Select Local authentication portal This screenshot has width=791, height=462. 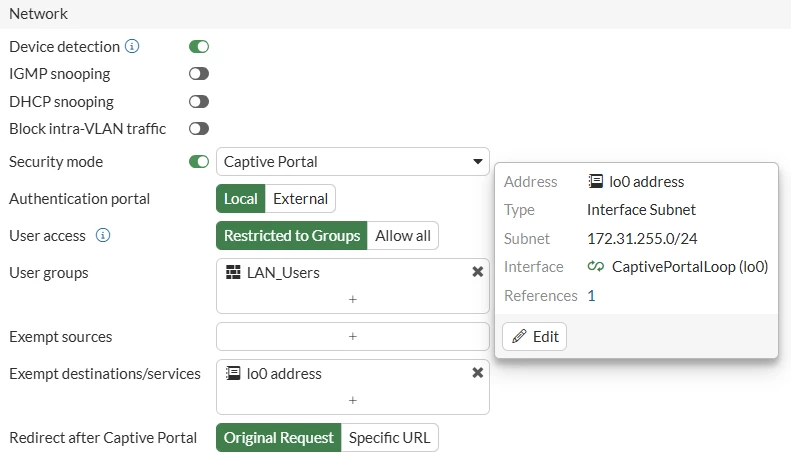pos(241,199)
